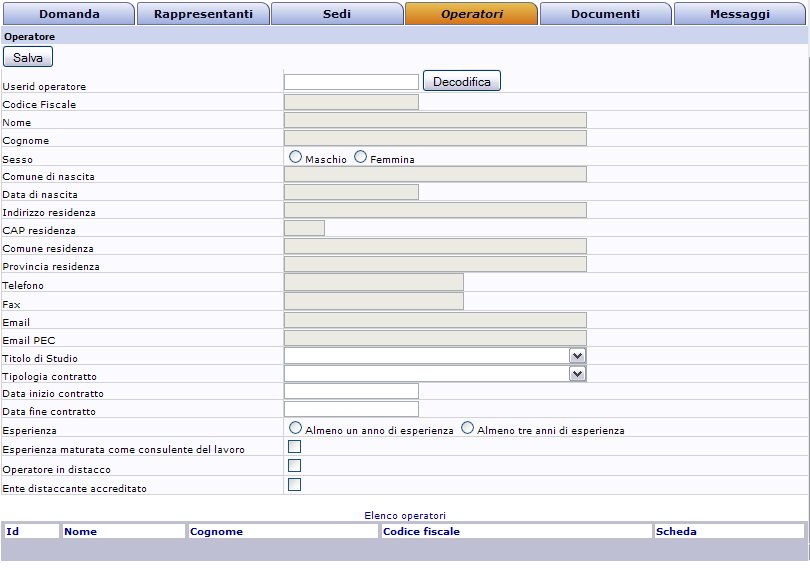Tick the Ente distaccante accreditato checkbox
The width and height of the screenshot is (810, 570).
click(x=294, y=484)
